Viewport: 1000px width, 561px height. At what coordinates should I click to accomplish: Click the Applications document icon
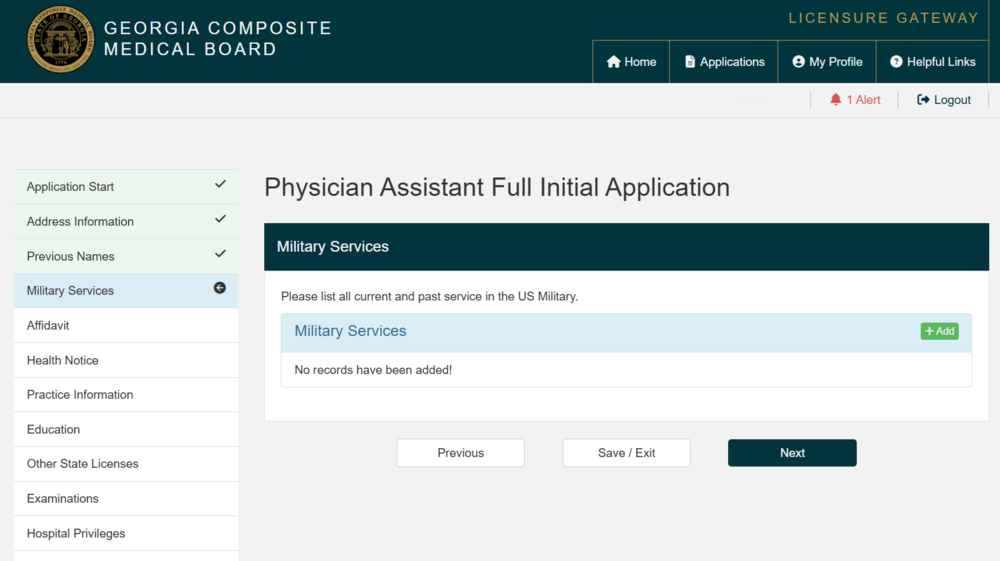click(690, 62)
